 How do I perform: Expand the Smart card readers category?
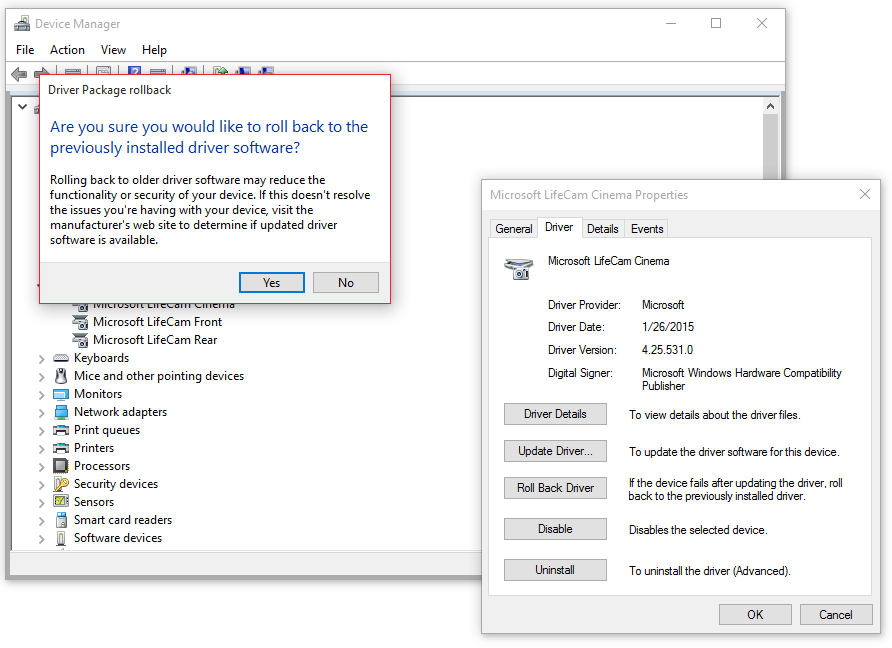pyautogui.click(x=41, y=521)
